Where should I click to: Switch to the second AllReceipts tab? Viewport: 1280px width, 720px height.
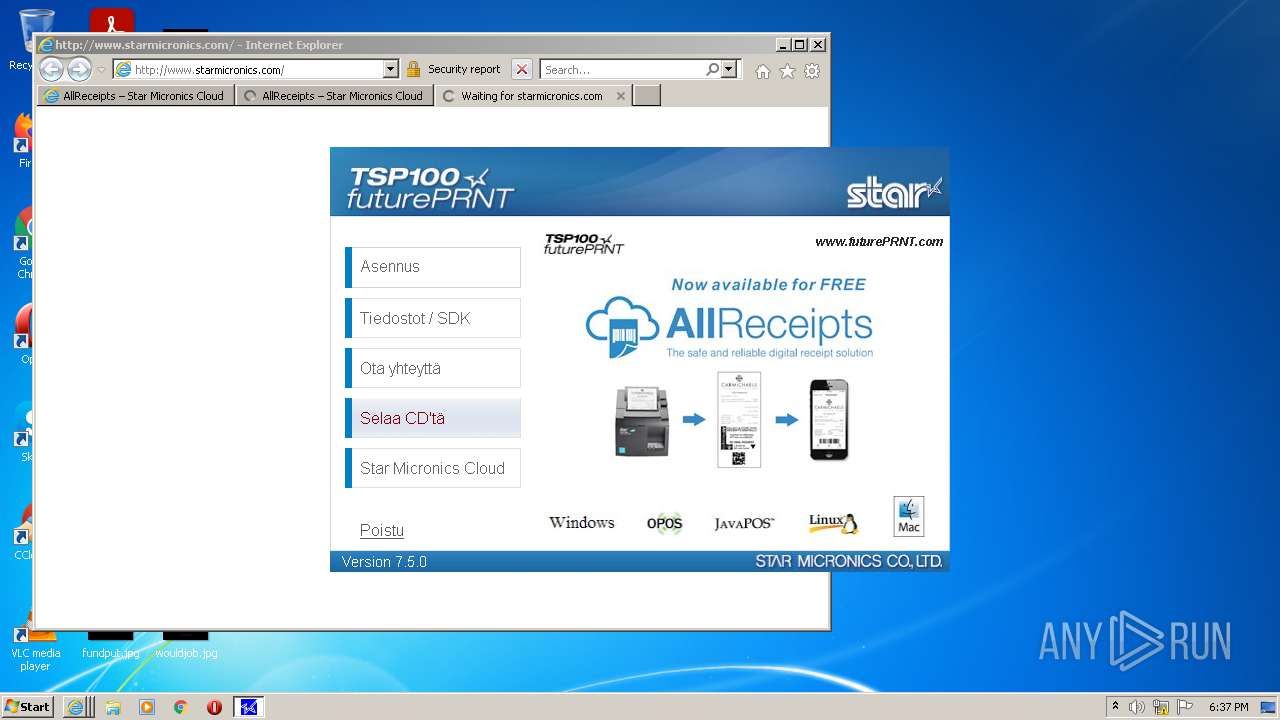tap(335, 96)
